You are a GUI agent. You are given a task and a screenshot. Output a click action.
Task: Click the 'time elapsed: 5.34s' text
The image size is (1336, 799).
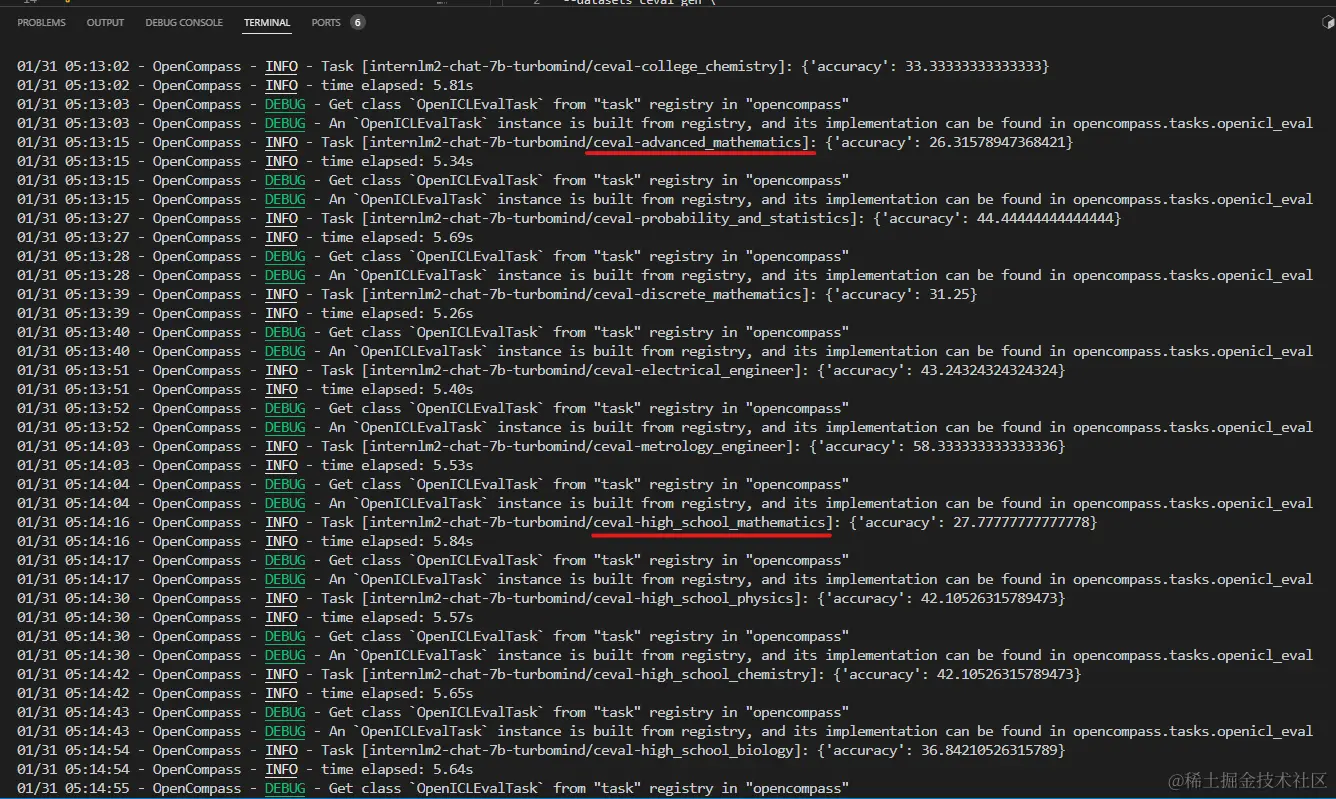point(397,161)
